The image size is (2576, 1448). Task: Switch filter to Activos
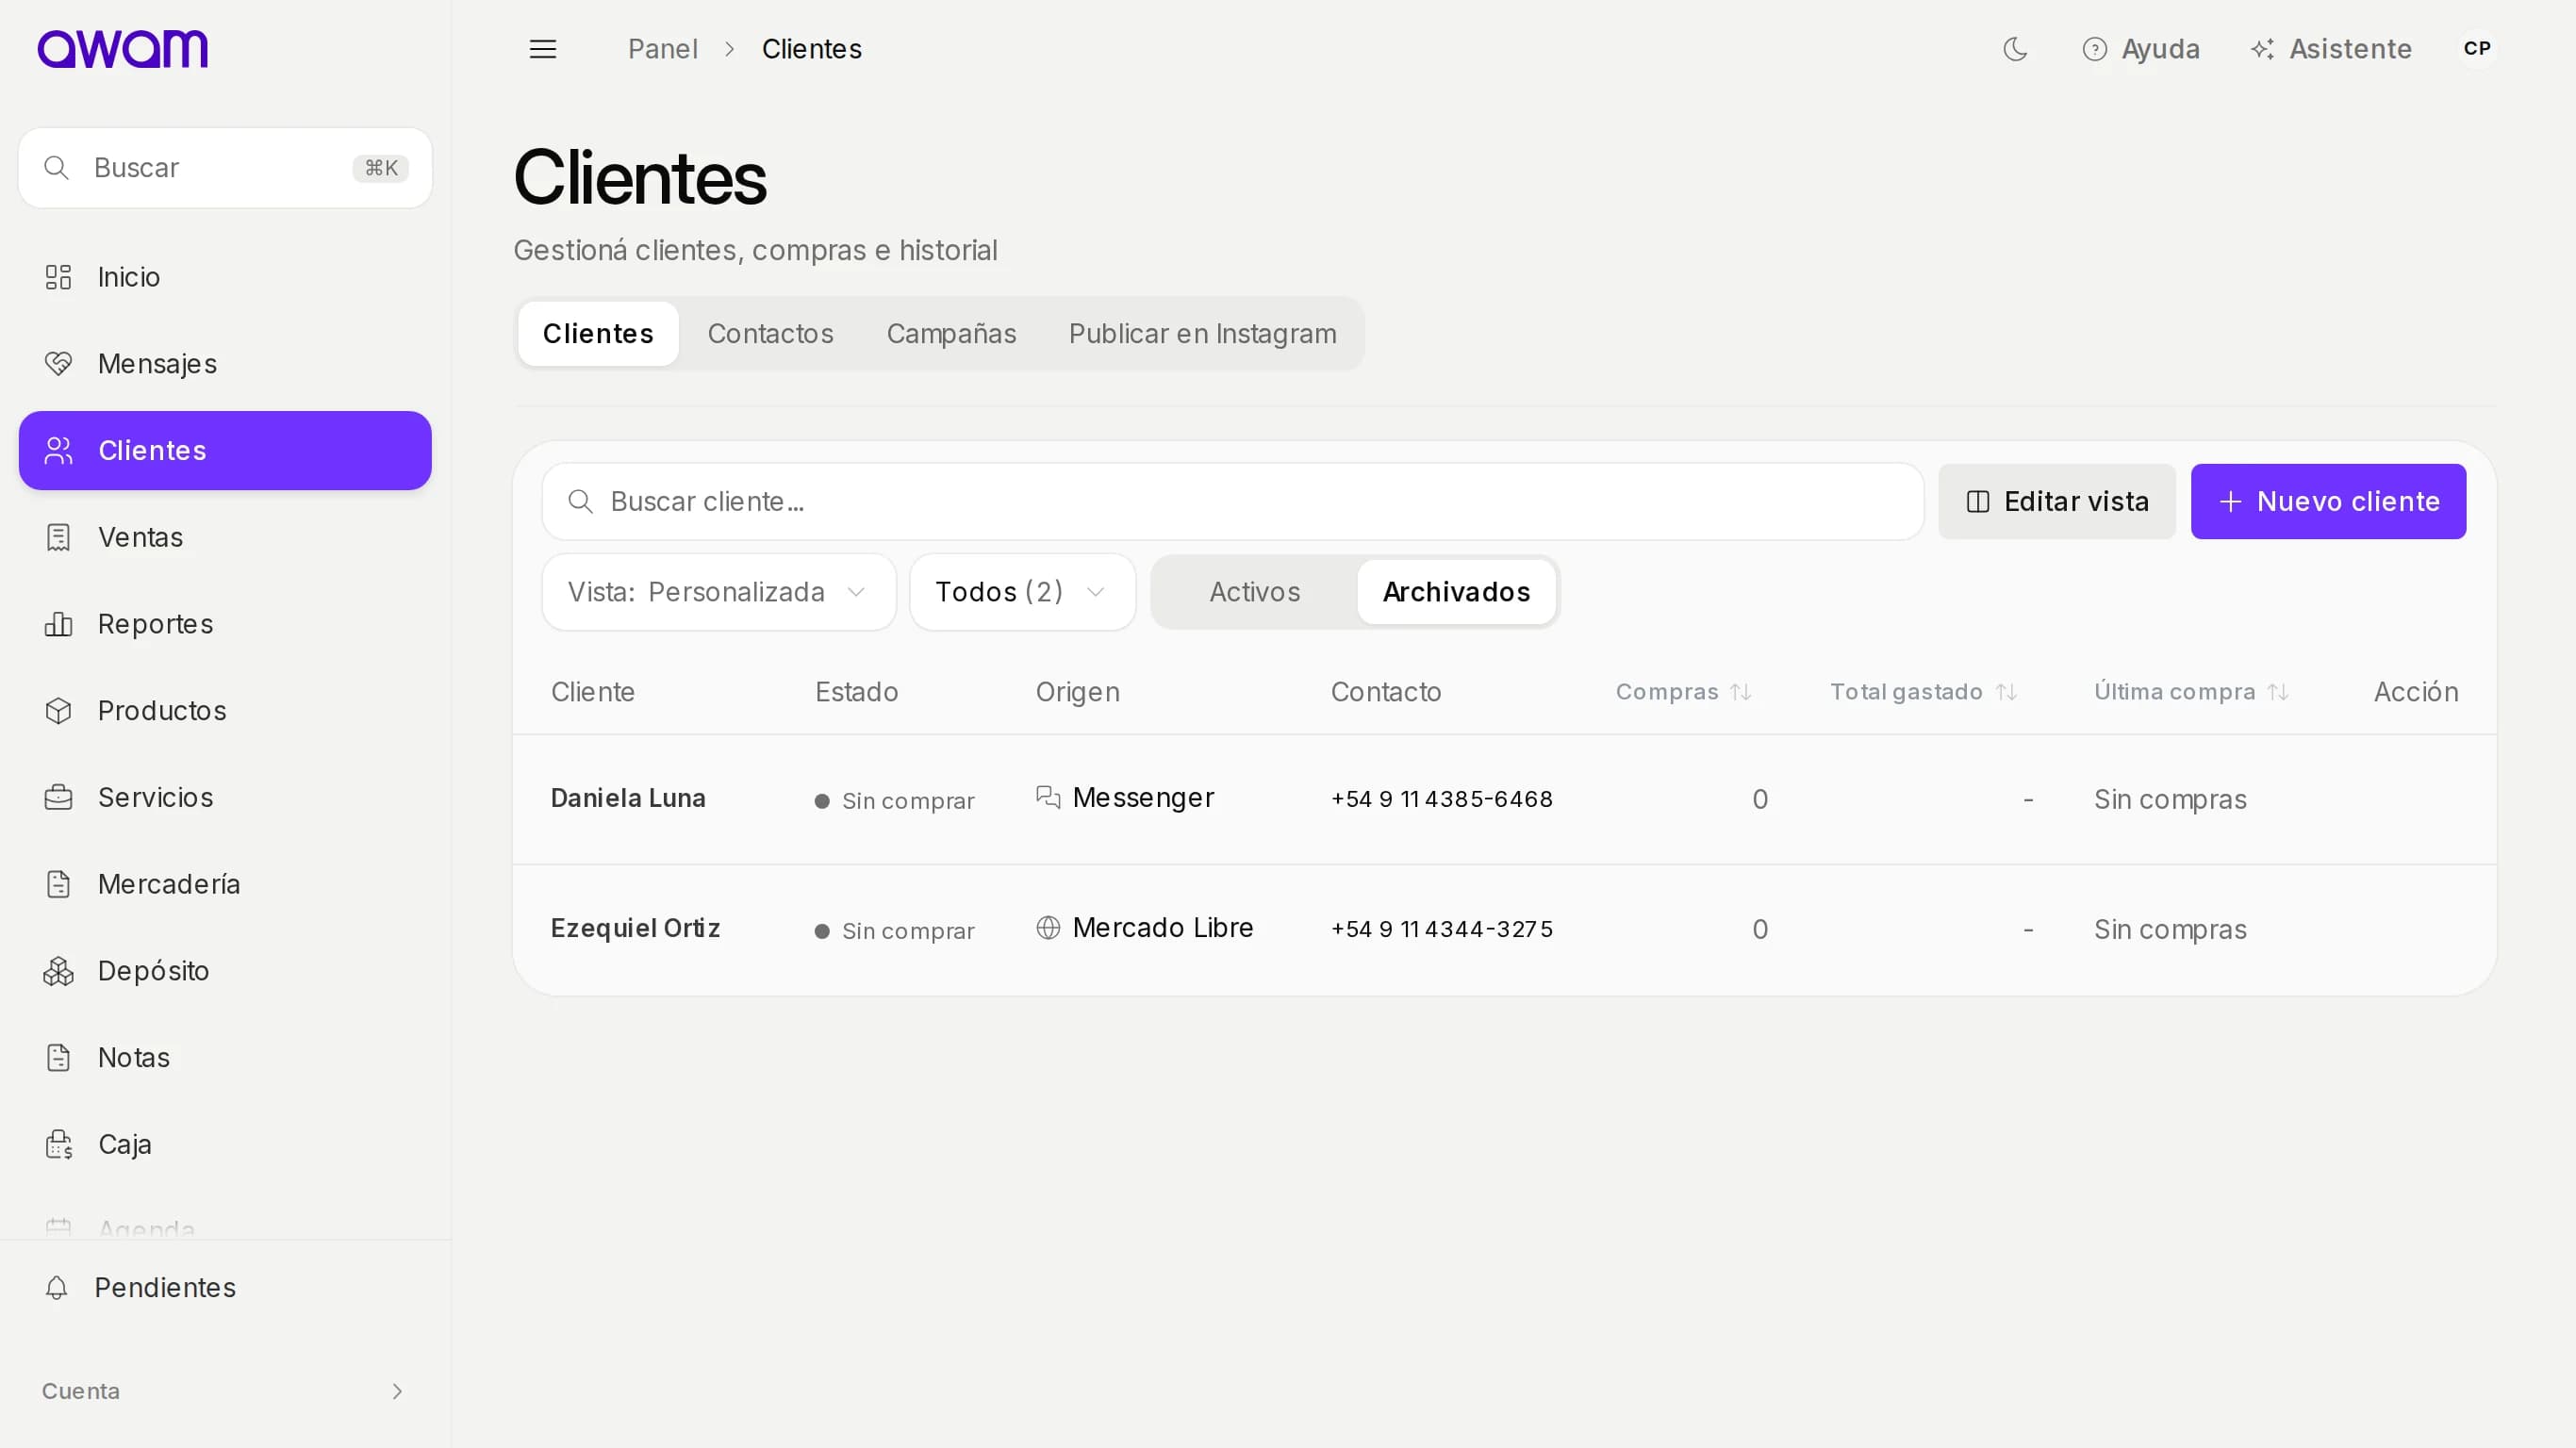pos(1254,592)
